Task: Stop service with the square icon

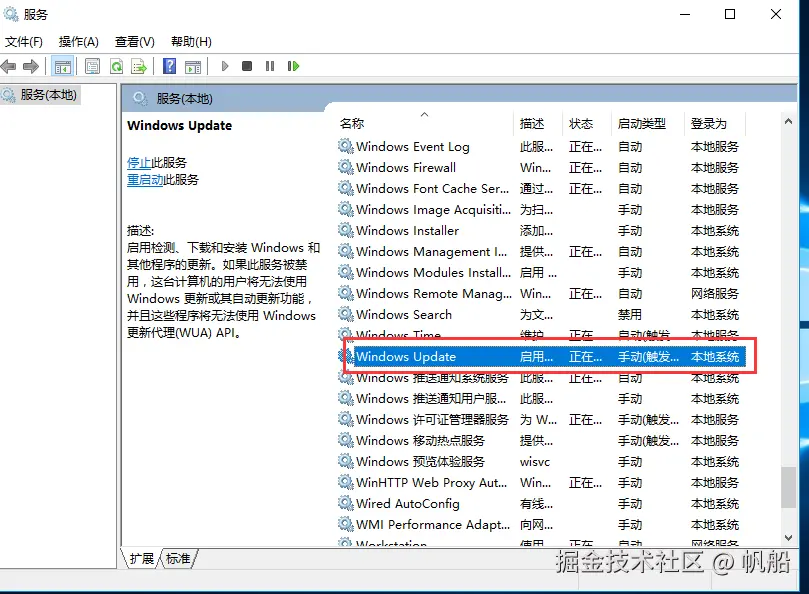Action: coord(247,66)
